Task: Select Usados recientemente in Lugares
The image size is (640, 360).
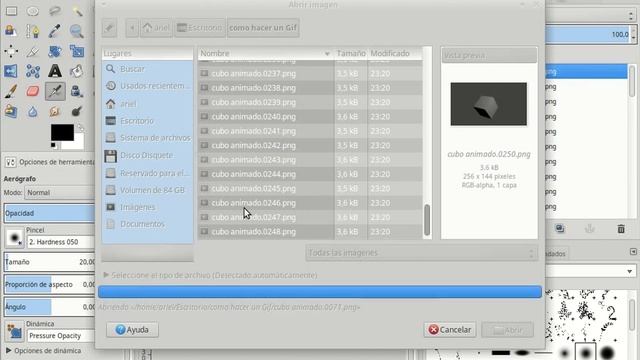Action: pos(147,86)
